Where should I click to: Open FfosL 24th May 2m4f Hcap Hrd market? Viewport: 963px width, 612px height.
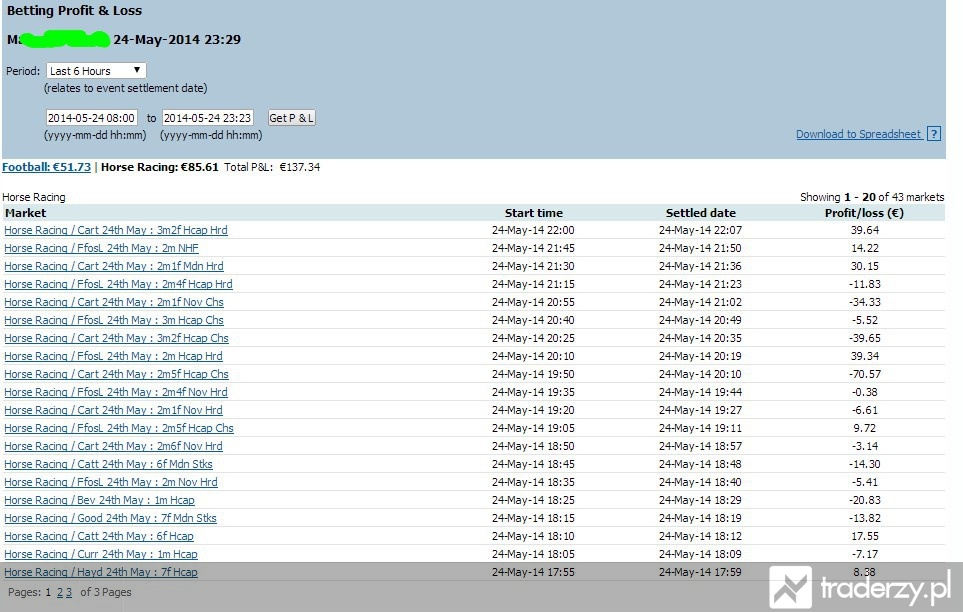click(118, 284)
